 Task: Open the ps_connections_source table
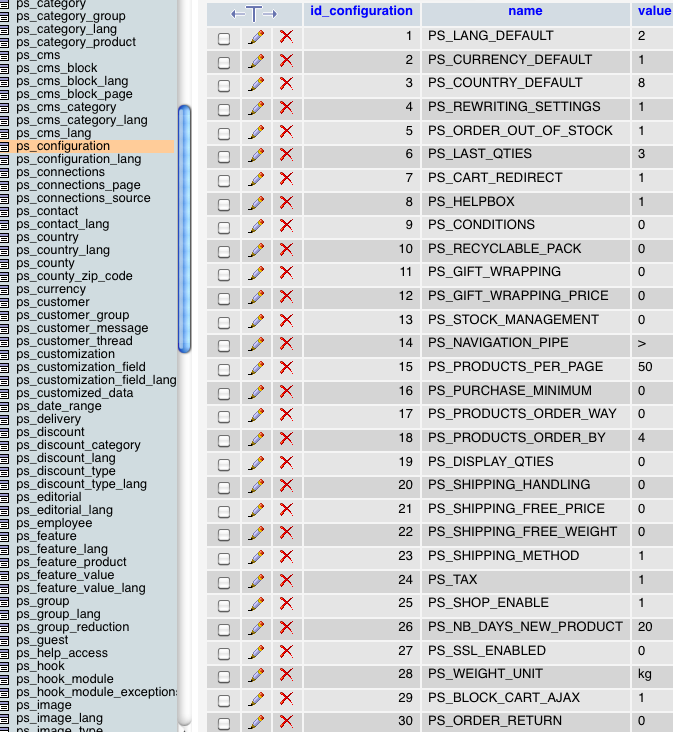pyautogui.click(x=83, y=198)
